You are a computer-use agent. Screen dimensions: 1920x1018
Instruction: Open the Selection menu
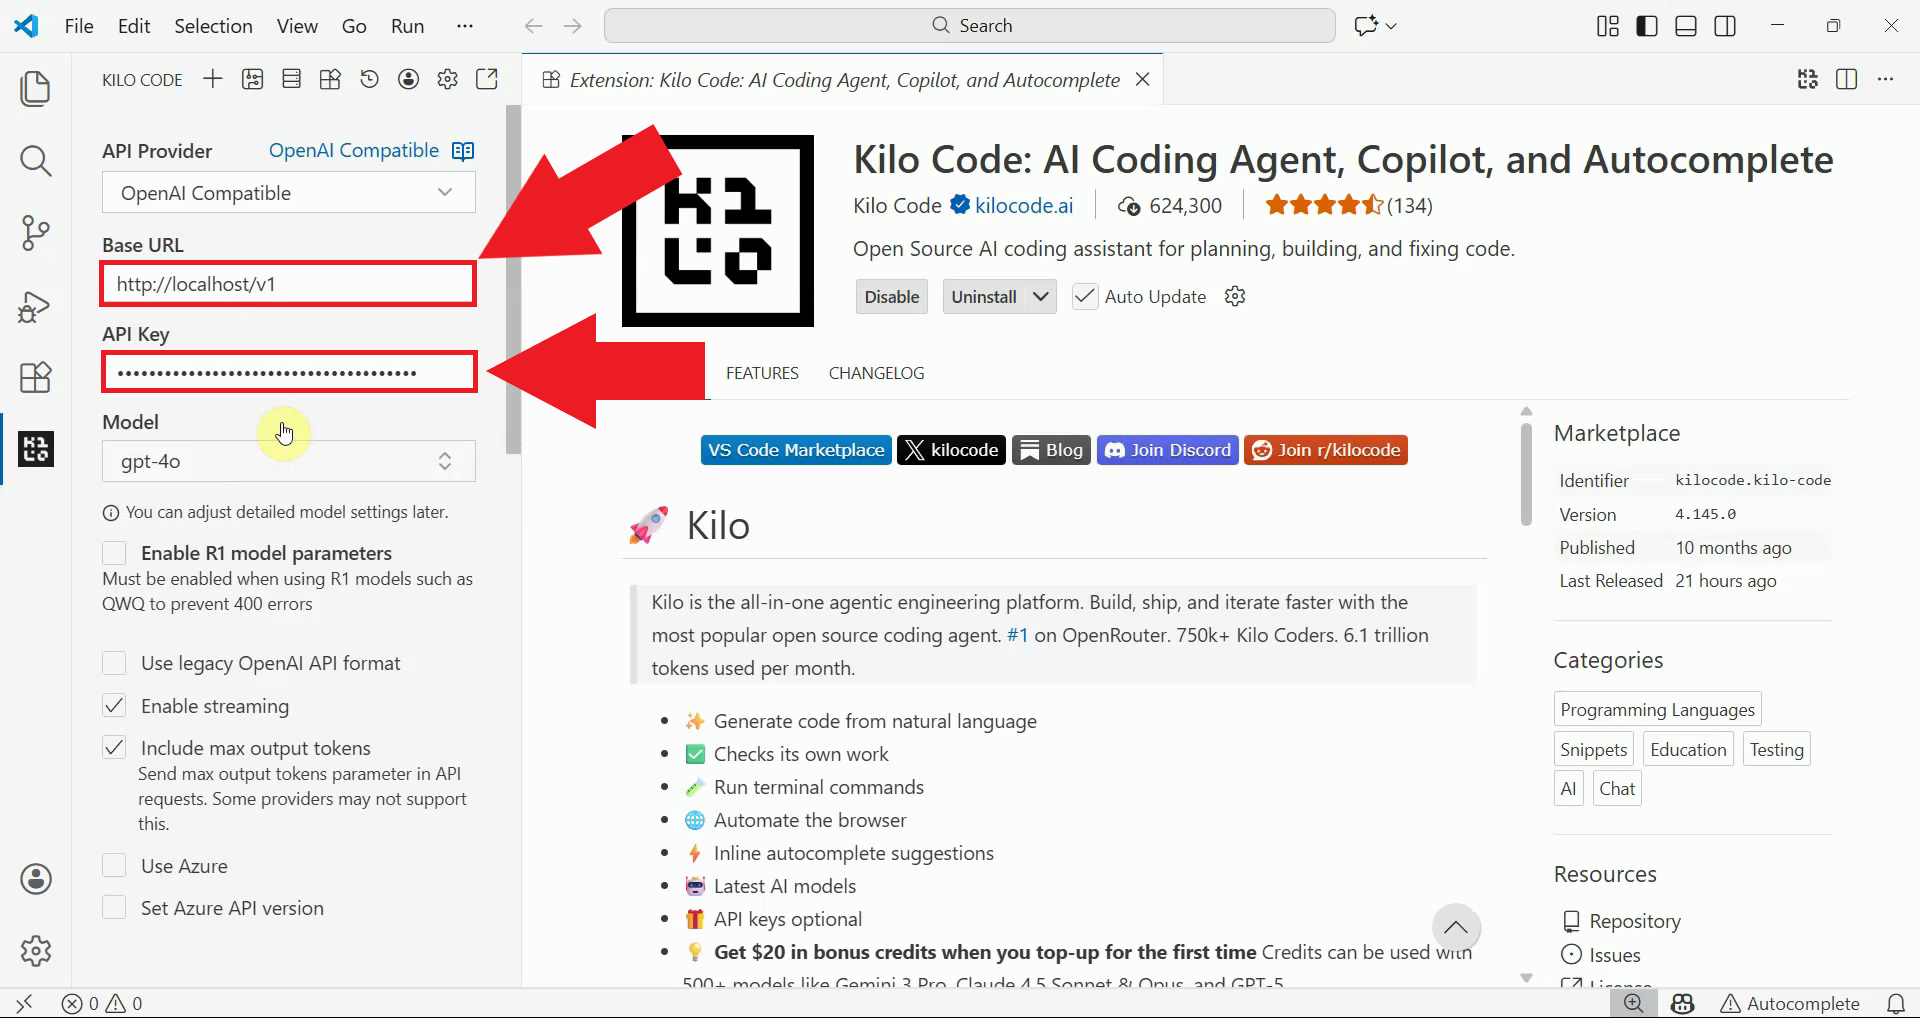click(212, 26)
